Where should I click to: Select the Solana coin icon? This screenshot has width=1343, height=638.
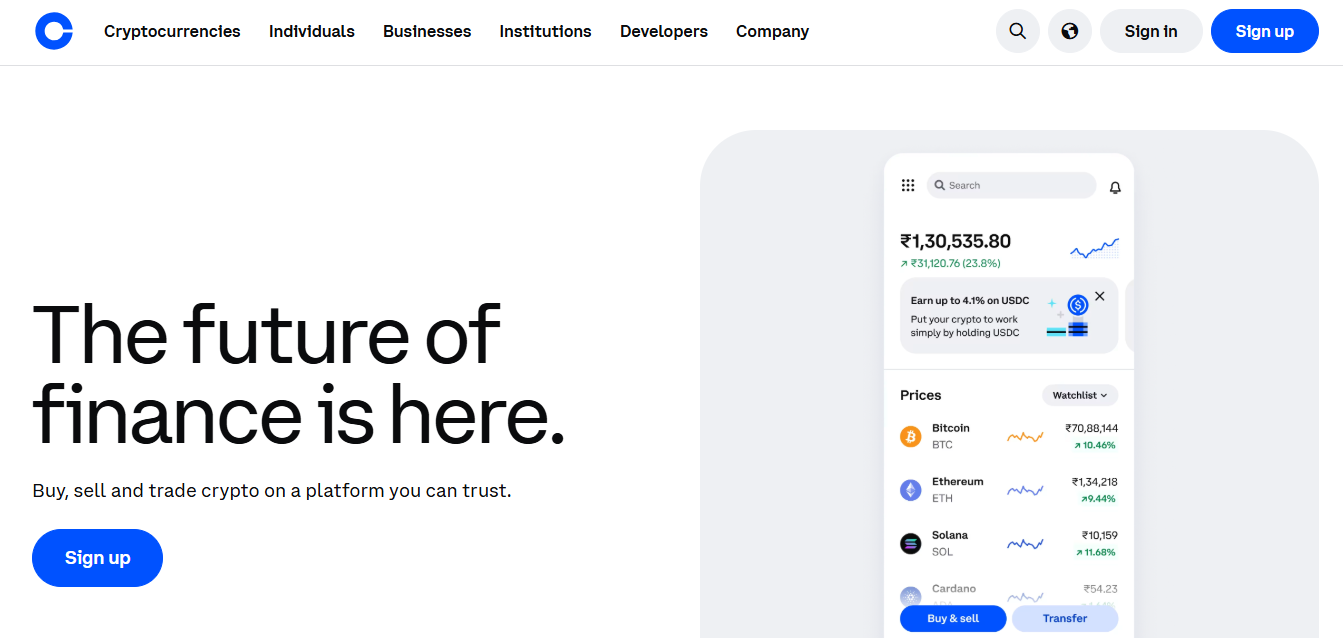pos(910,544)
